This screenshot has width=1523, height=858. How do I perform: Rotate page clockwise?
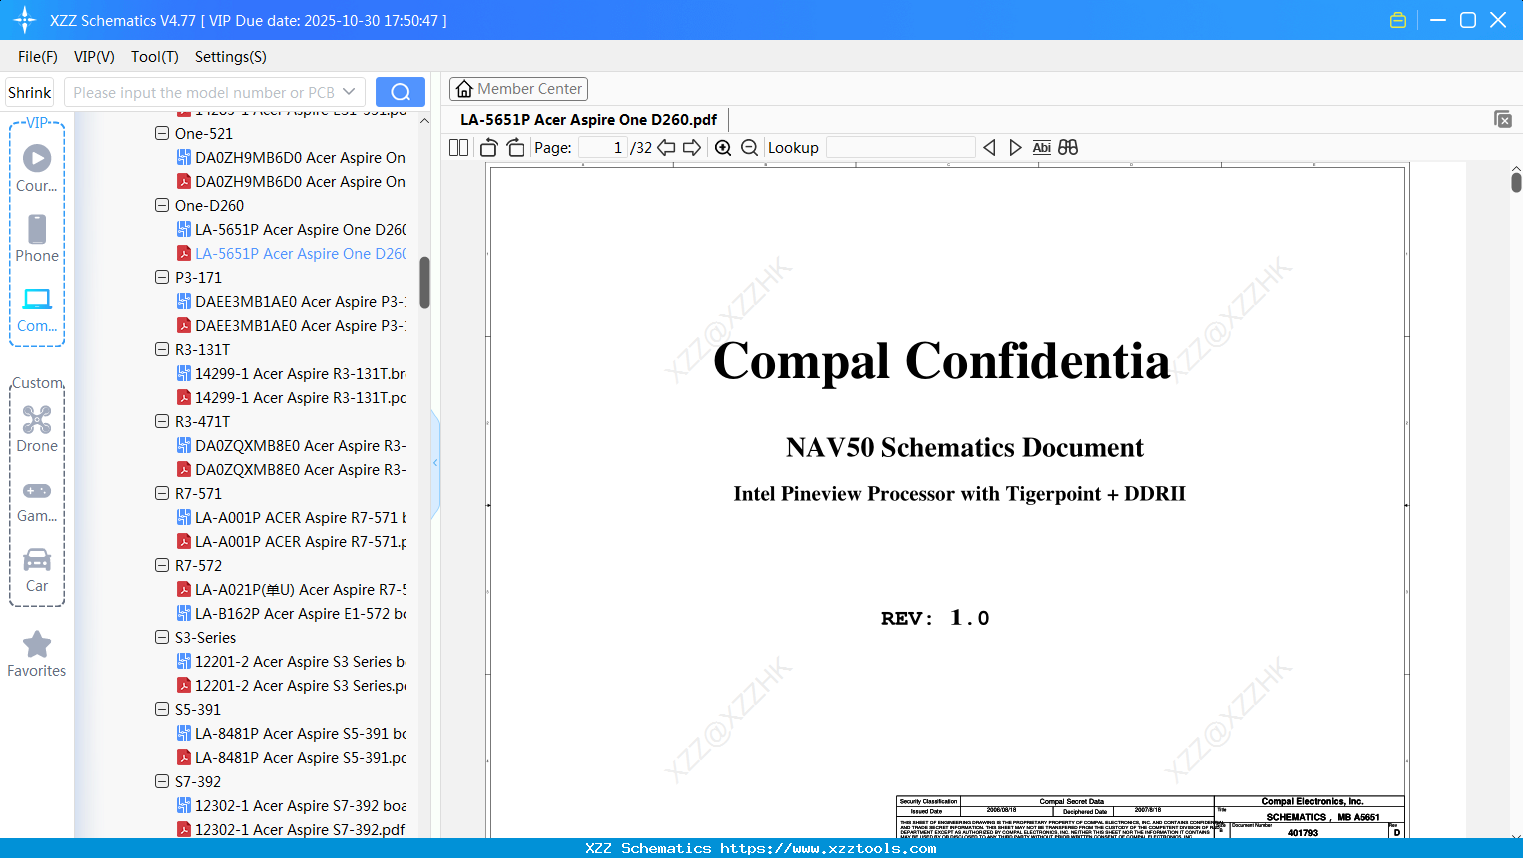click(515, 148)
